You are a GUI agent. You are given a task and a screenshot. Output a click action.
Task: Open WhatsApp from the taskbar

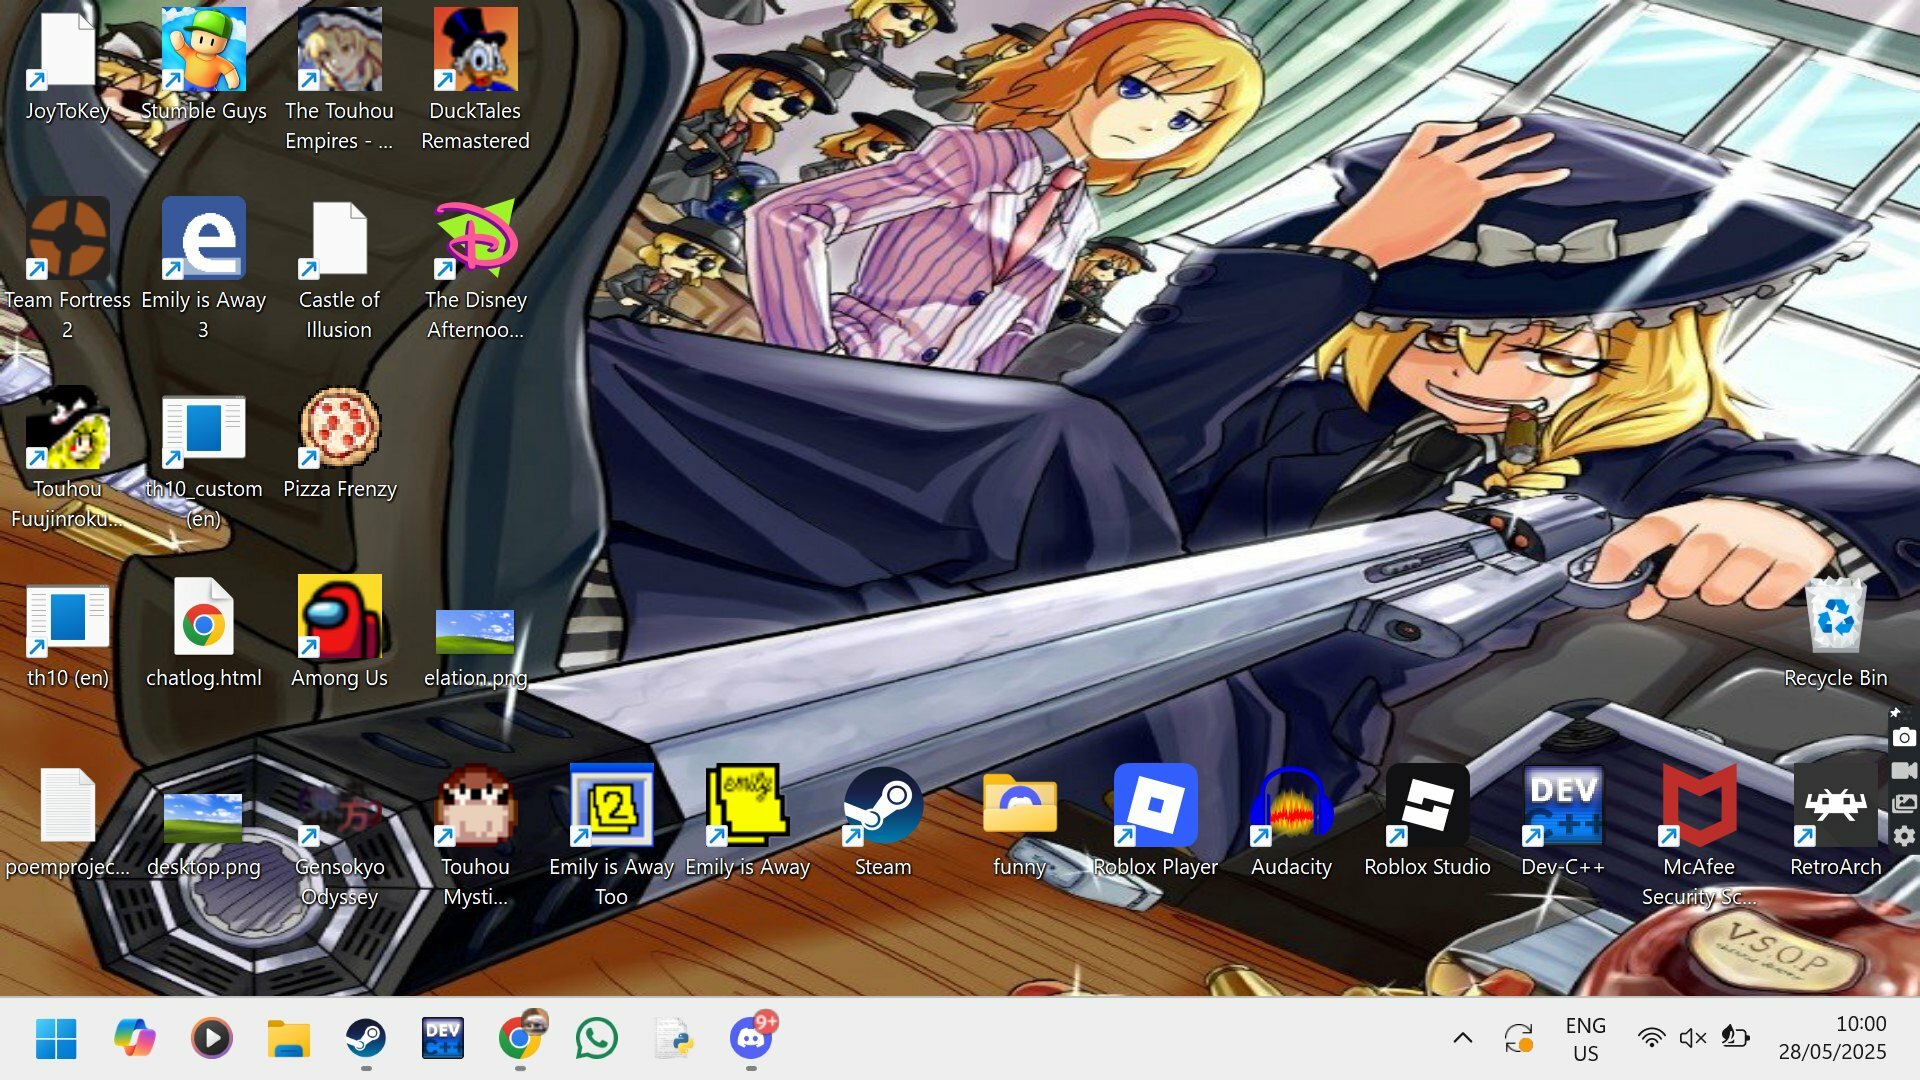pyautogui.click(x=597, y=1038)
